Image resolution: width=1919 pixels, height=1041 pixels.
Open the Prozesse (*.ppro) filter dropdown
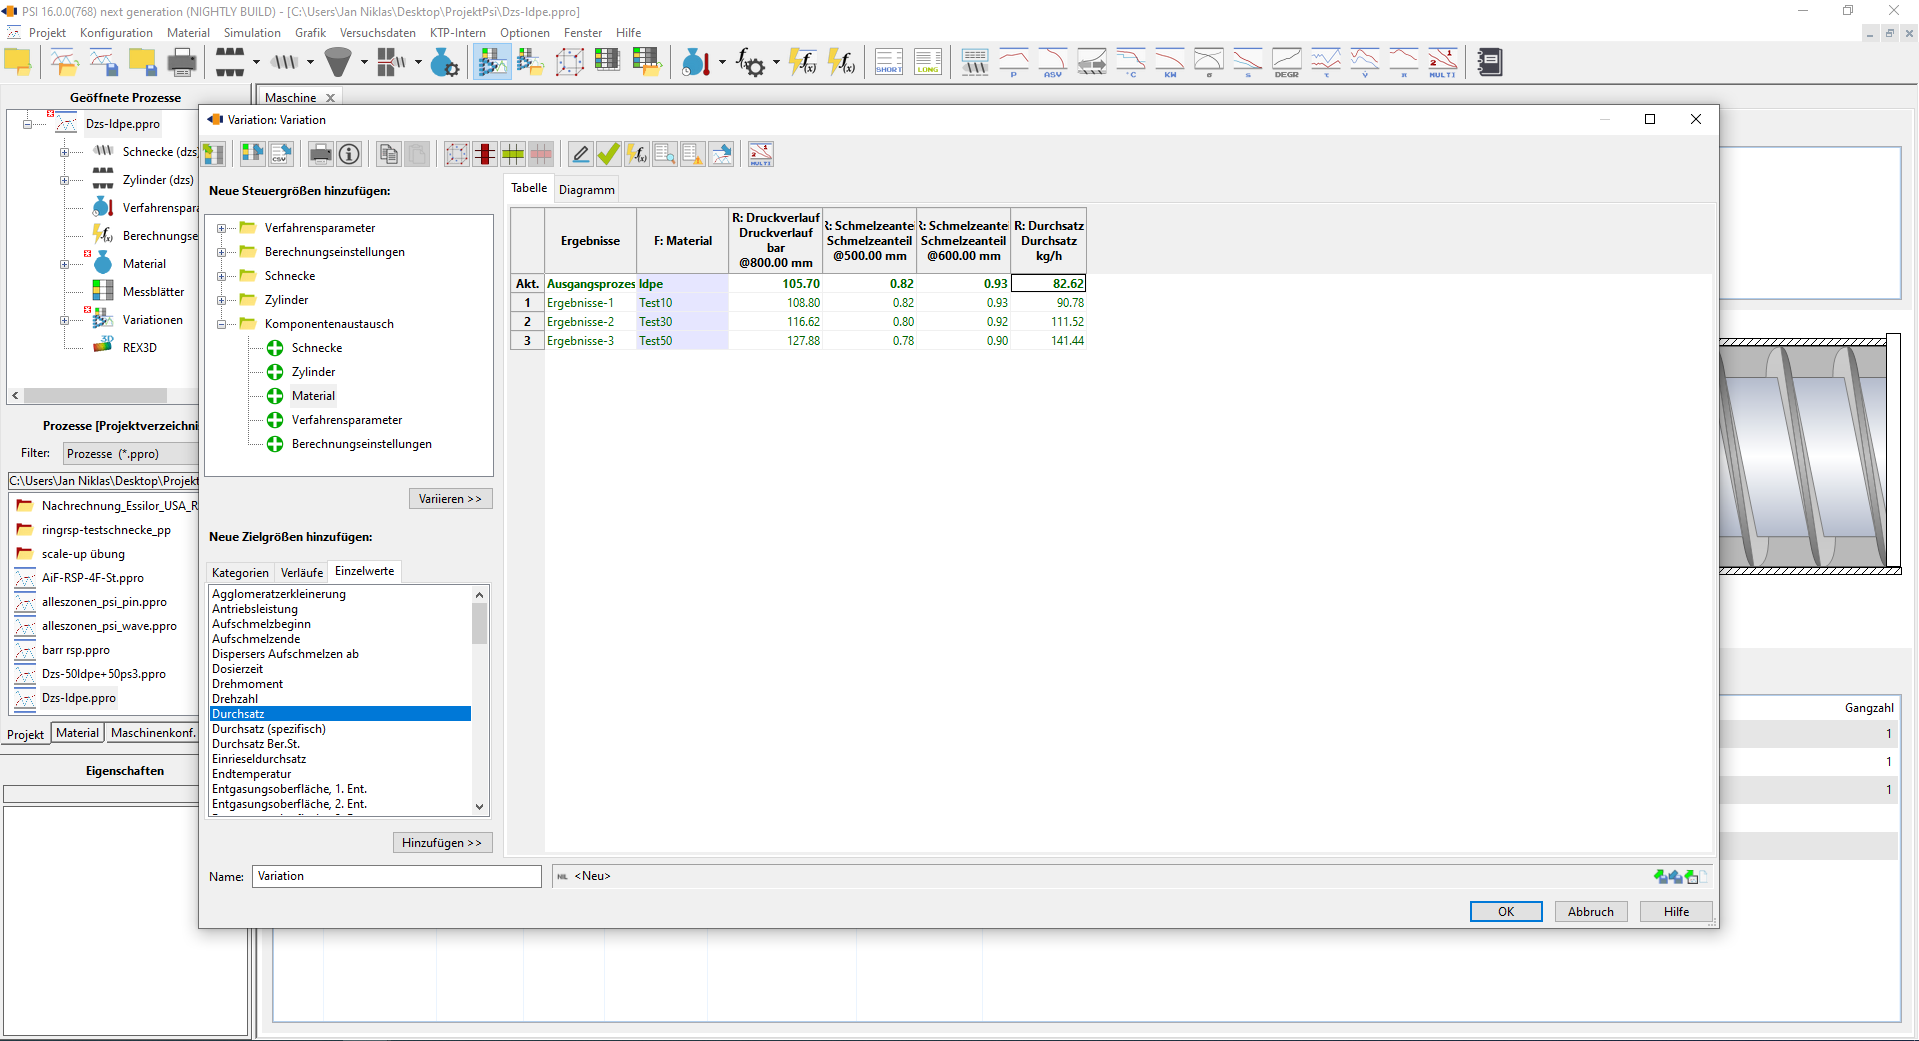pos(130,454)
